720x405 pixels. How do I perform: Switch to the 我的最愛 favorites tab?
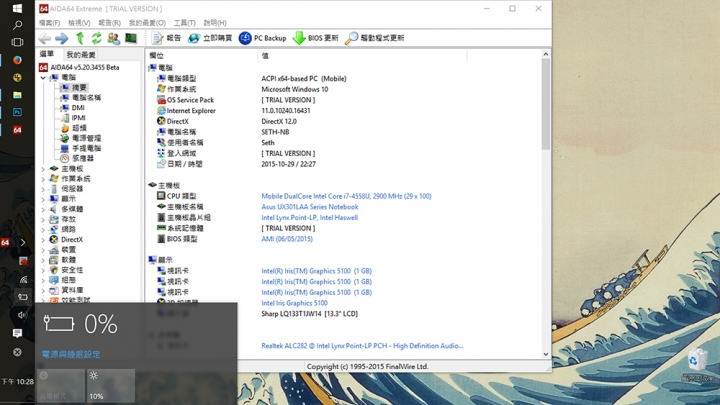pos(81,55)
